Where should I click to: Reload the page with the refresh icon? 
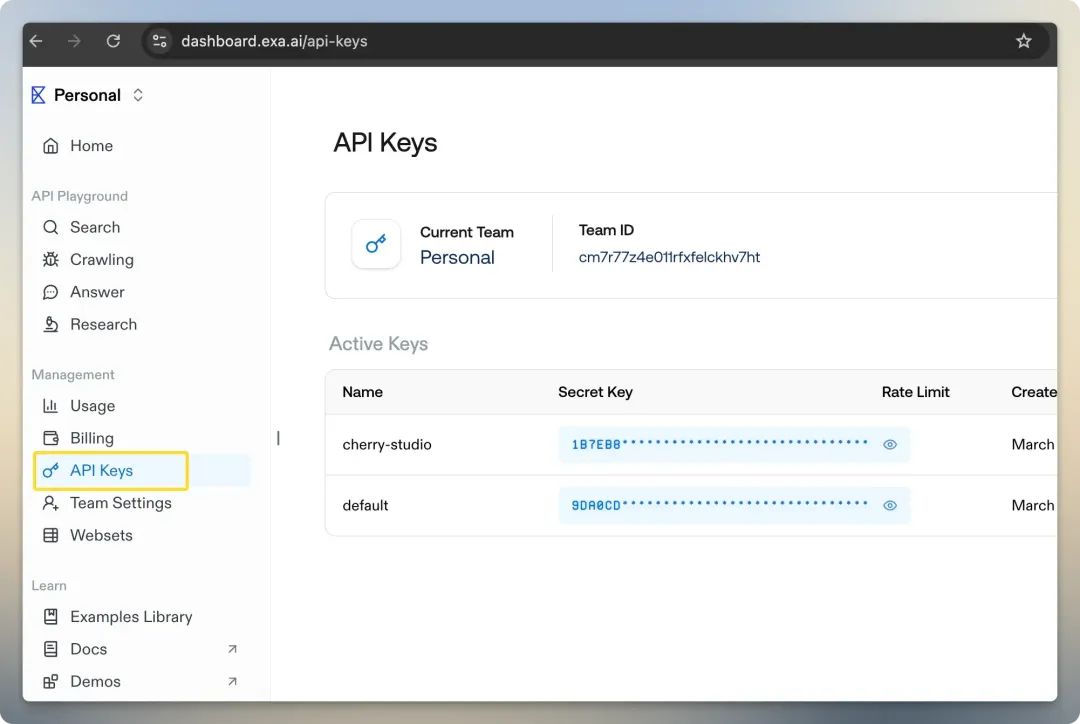pyautogui.click(x=113, y=41)
